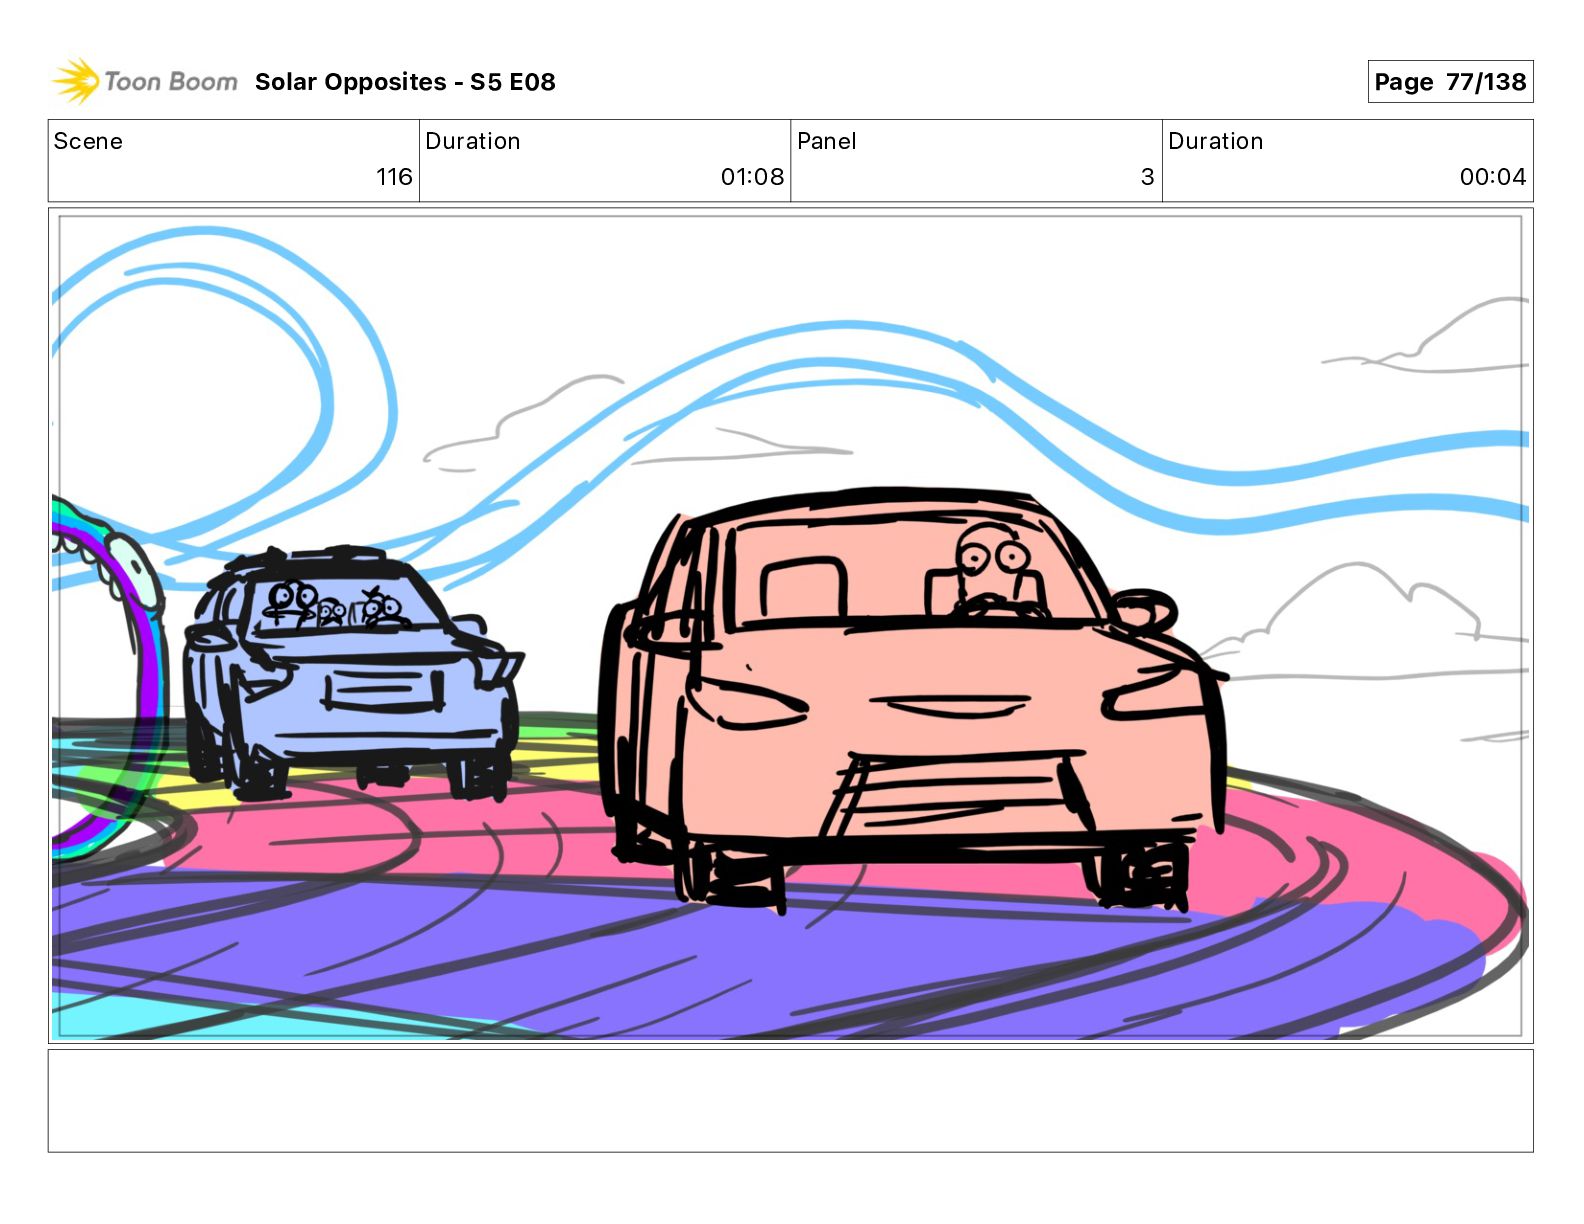Screen dimensions: 1584x1224
Task: Select the panel duration value "00:04"
Action: 1493,177
